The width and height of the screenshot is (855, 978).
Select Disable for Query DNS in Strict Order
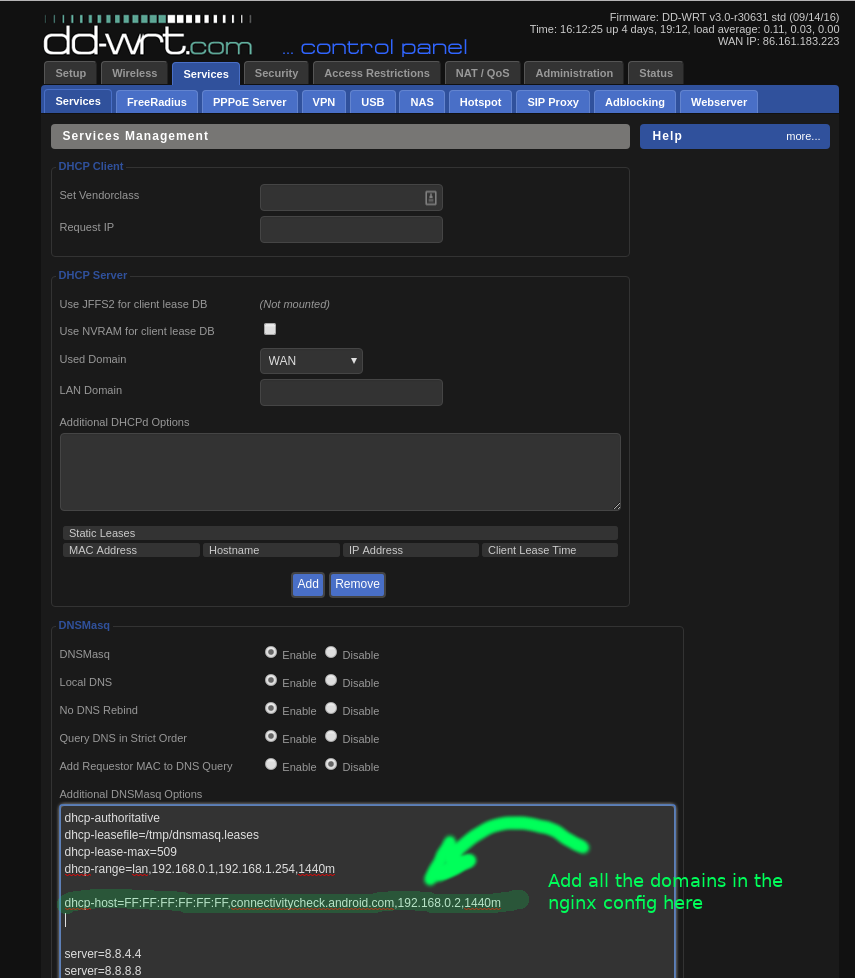pos(331,737)
